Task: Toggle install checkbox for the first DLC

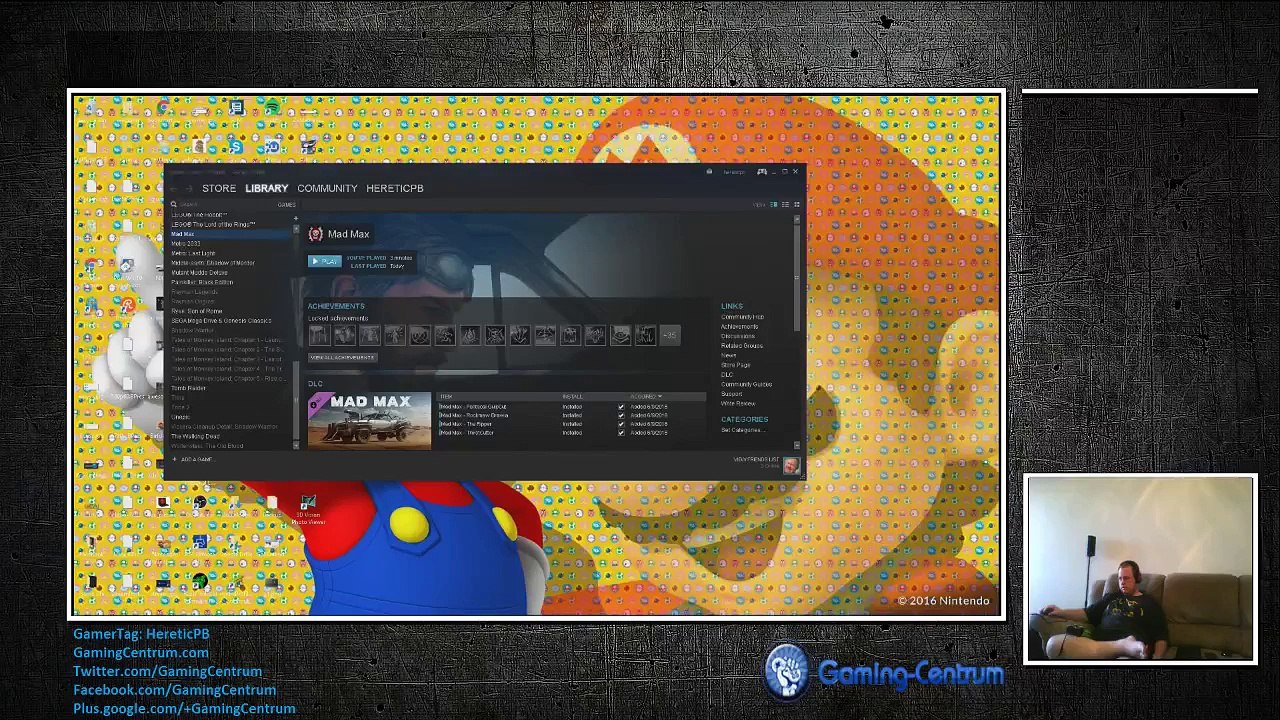Action: click(621, 407)
